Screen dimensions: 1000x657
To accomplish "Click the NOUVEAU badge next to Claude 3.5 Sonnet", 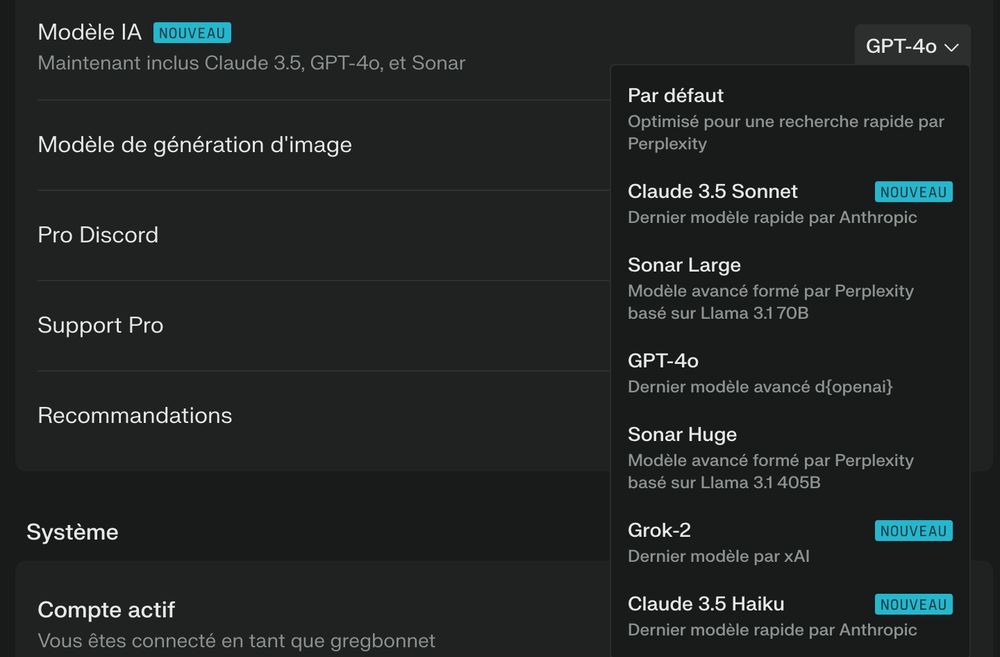I will pyautogui.click(x=913, y=192).
